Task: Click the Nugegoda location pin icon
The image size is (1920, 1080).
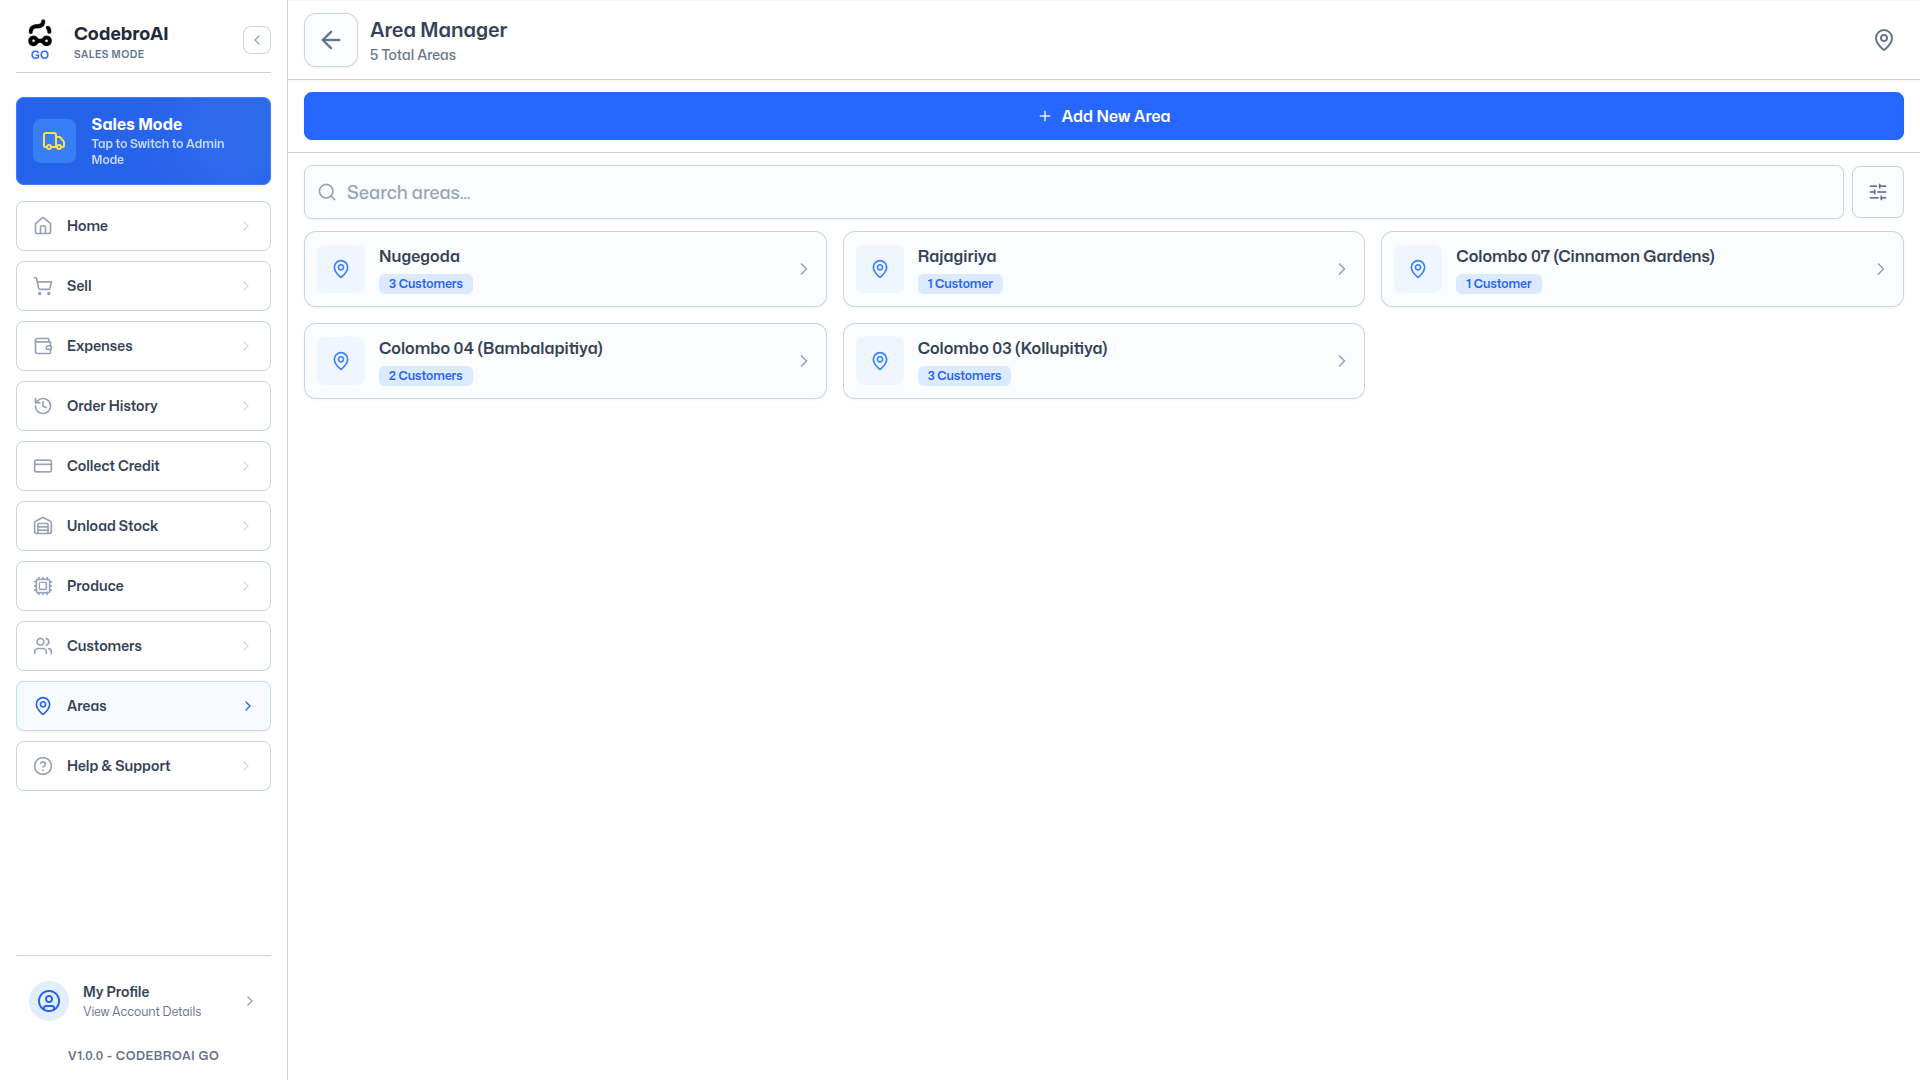Action: (341, 269)
